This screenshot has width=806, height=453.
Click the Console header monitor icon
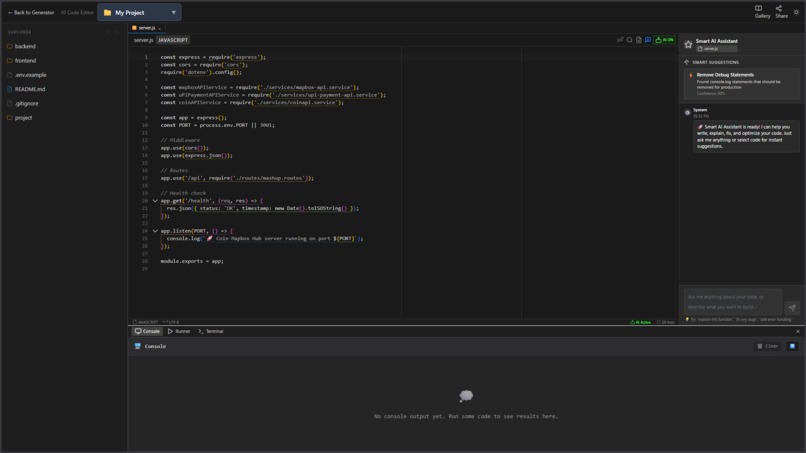coord(137,347)
